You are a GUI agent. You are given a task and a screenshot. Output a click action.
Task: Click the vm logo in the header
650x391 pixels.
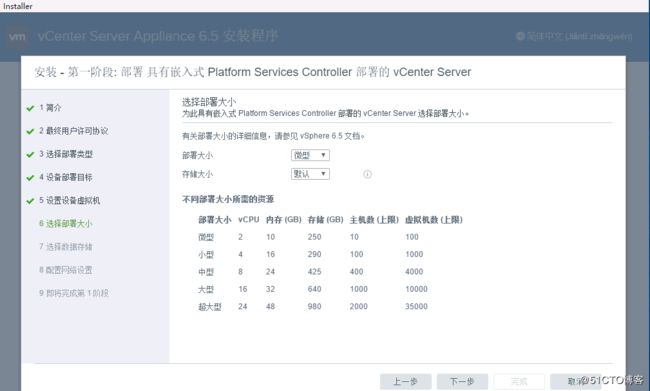(17, 36)
